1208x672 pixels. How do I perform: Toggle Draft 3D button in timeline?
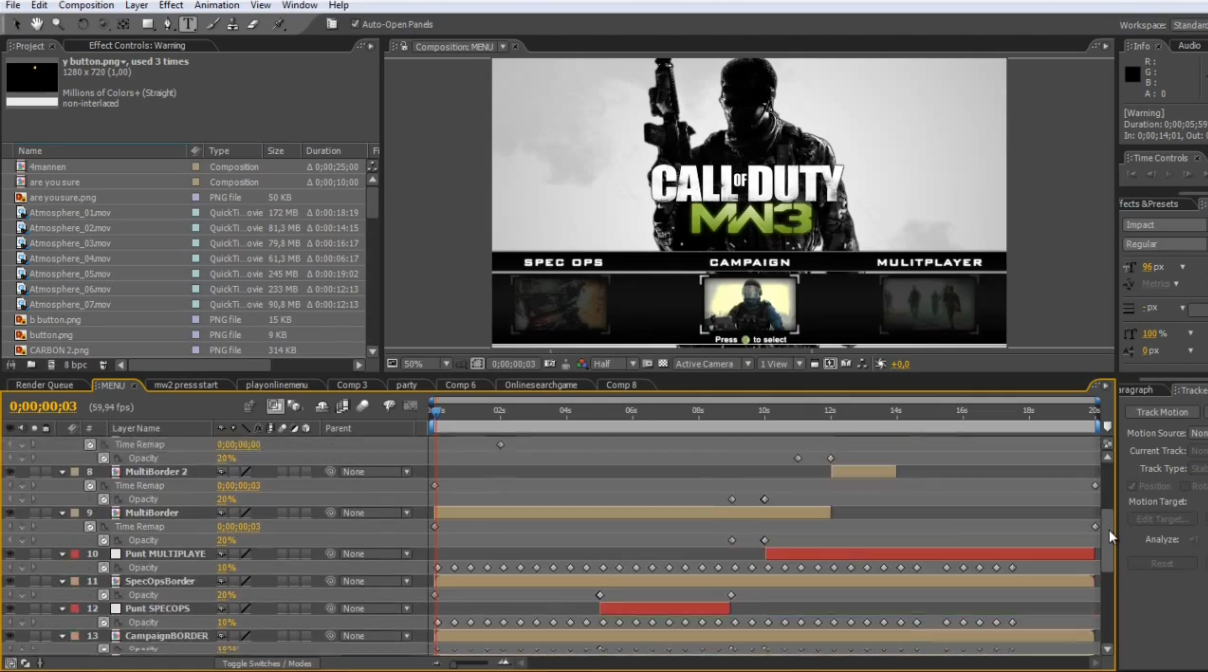[294, 406]
